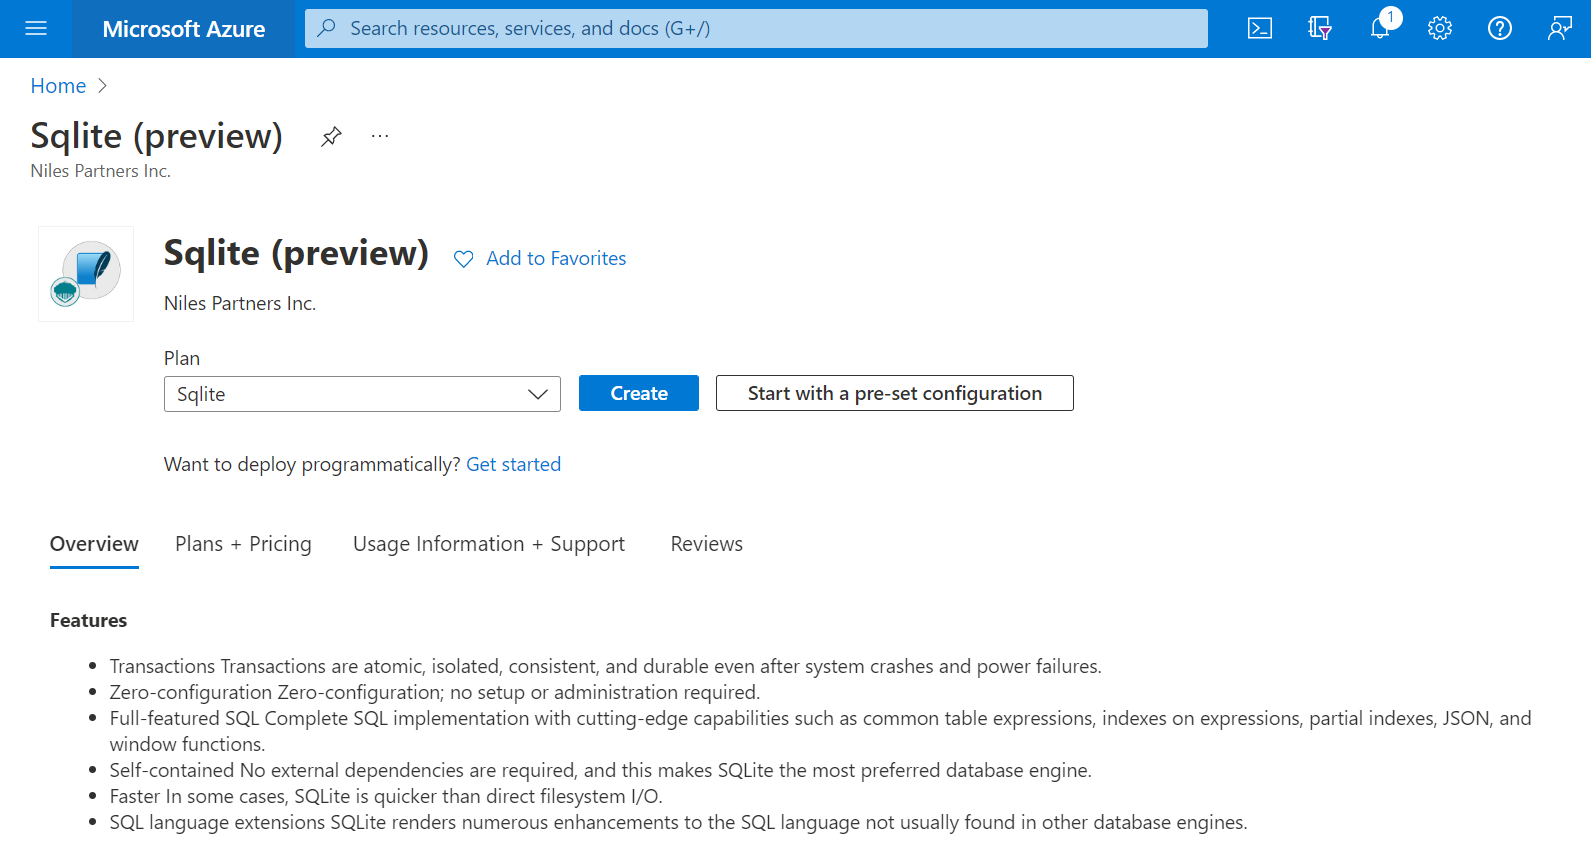Click the Sqlite product logo thumbnail
Viewport: 1591px width, 850px height.
[x=86, y=274]
